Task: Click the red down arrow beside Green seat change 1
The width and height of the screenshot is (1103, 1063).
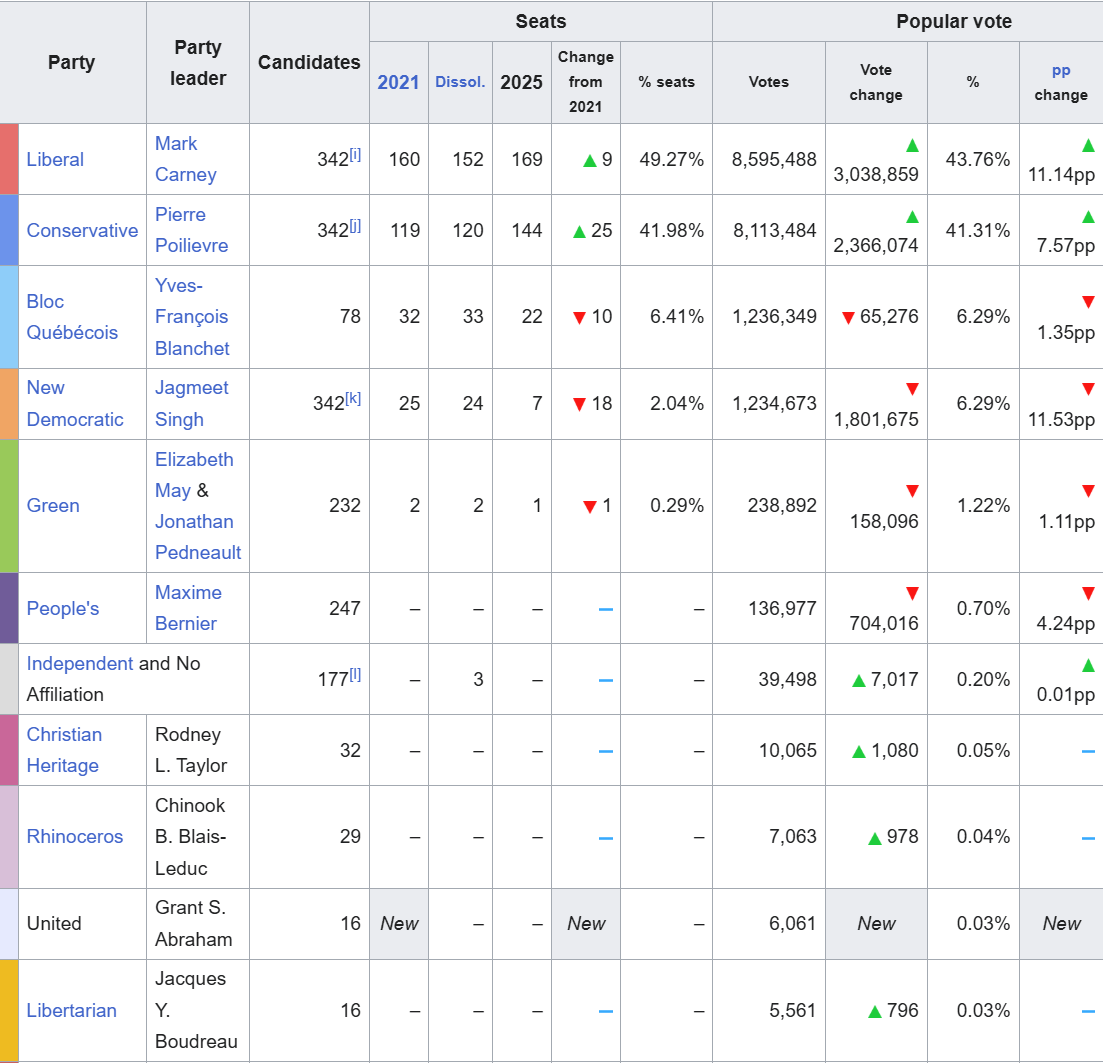Action: coord(590,507)
